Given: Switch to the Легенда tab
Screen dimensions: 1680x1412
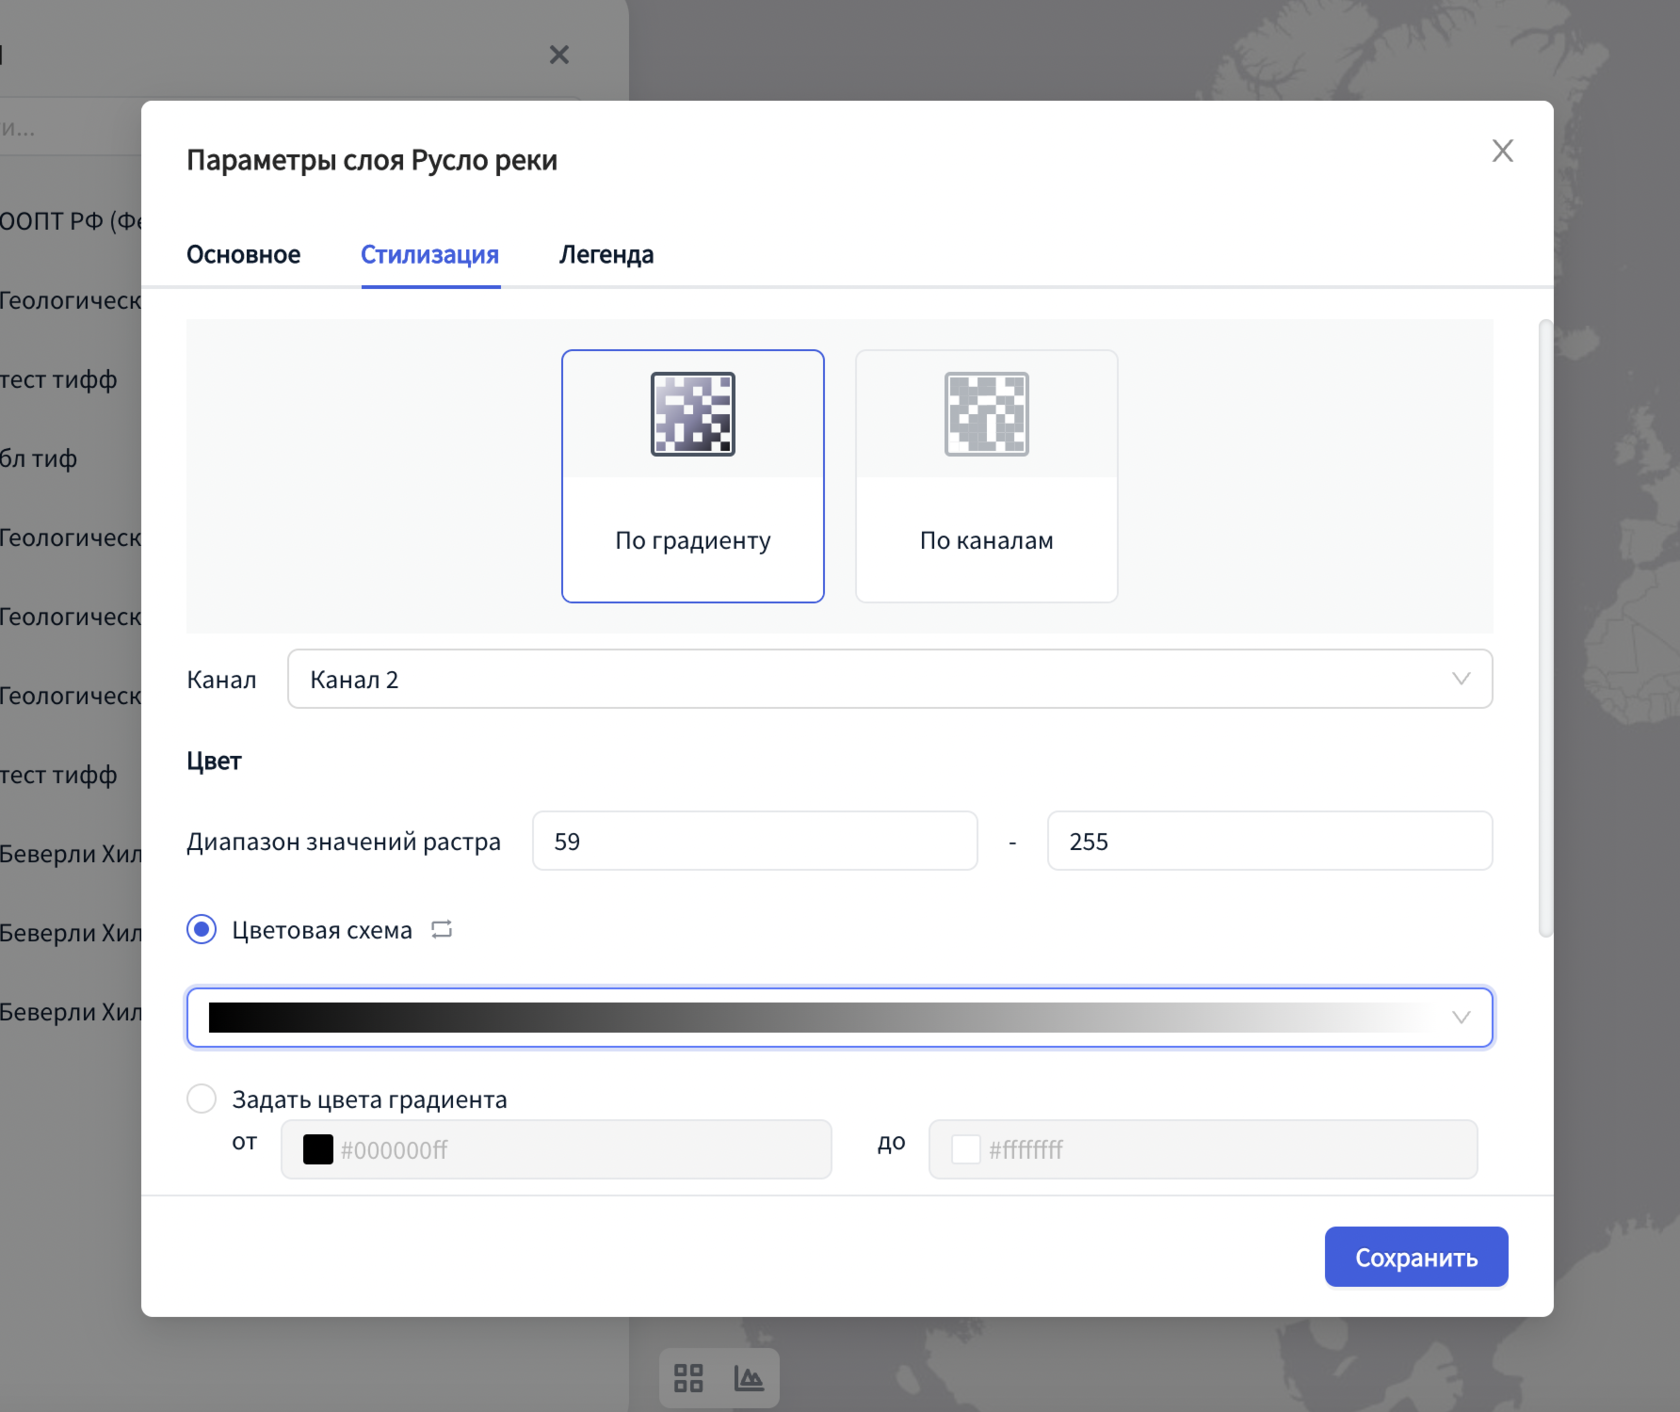Looking at the screenshot, I should 606,254.
